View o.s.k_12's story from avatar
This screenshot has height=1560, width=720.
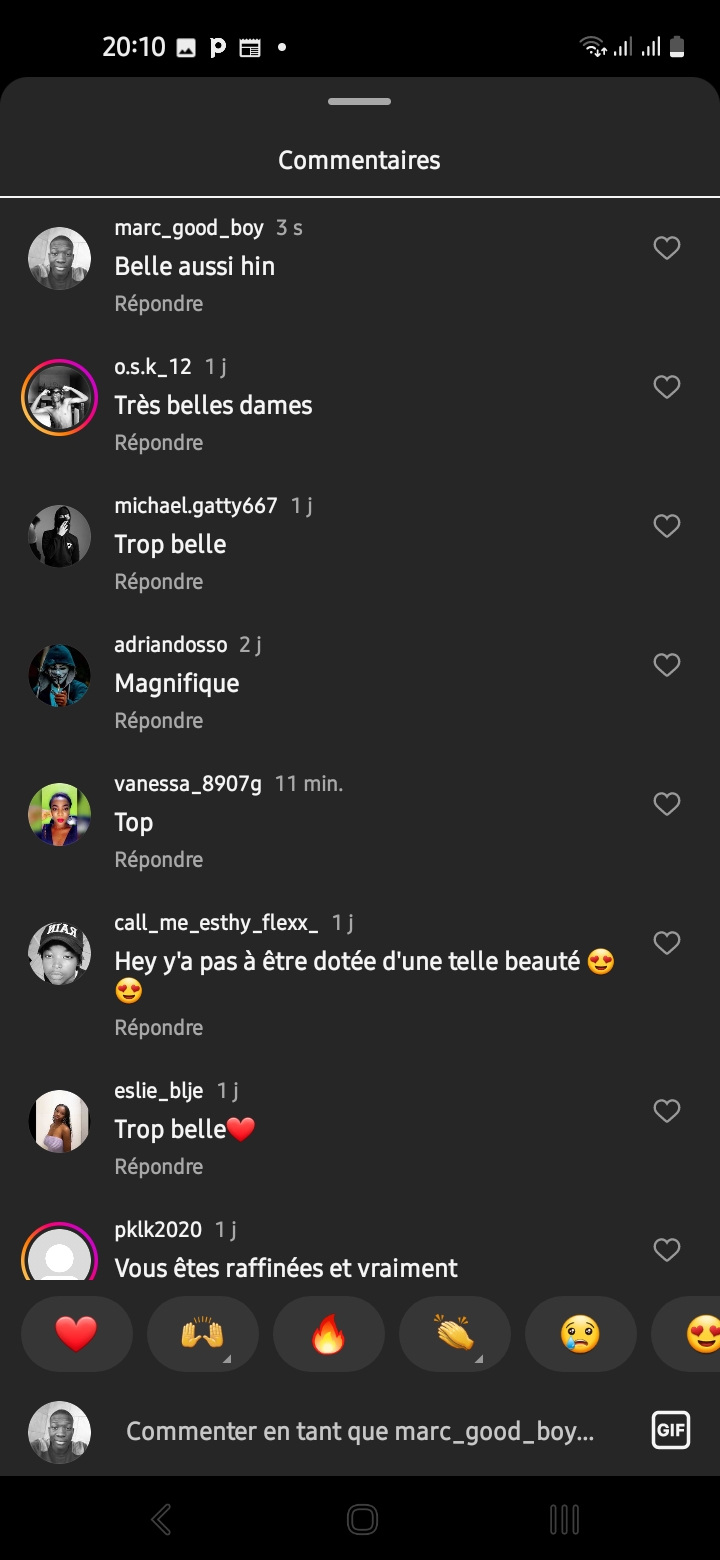59,397
